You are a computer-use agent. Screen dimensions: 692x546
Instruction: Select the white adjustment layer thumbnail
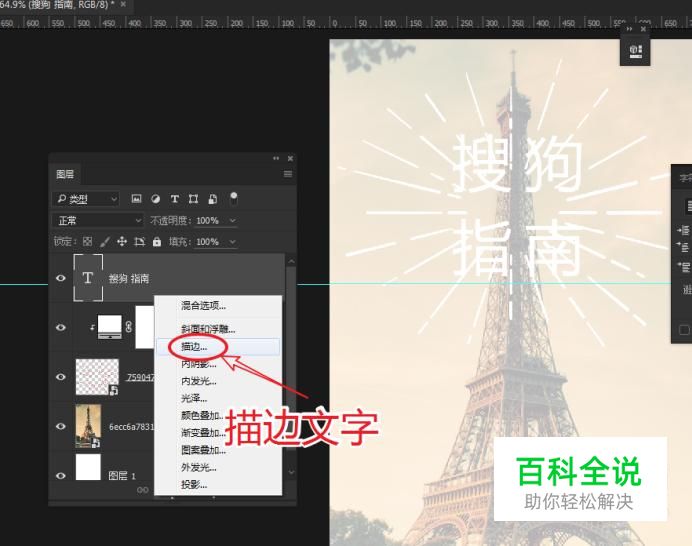[x=109, y=327]
